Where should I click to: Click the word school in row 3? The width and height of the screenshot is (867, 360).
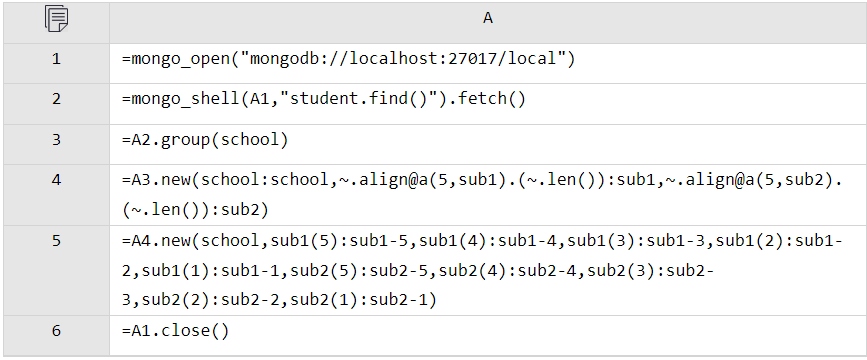click(249, 139)
